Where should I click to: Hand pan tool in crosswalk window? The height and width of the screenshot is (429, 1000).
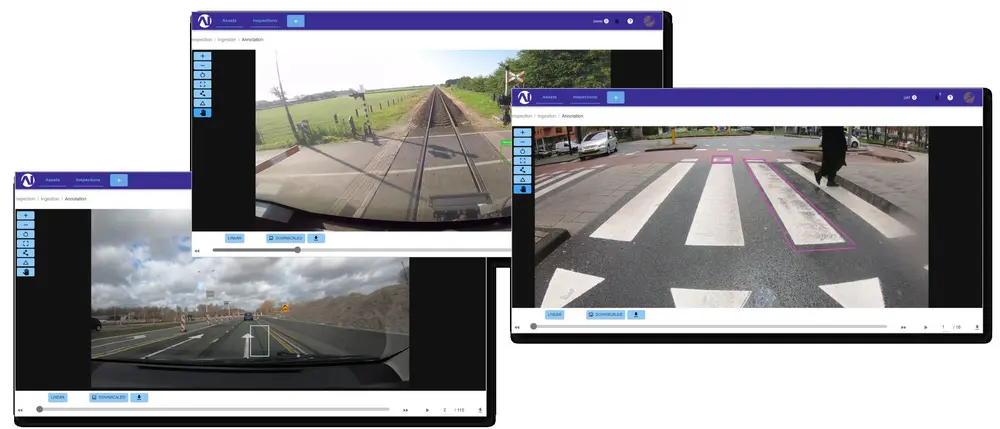[522, 189]
